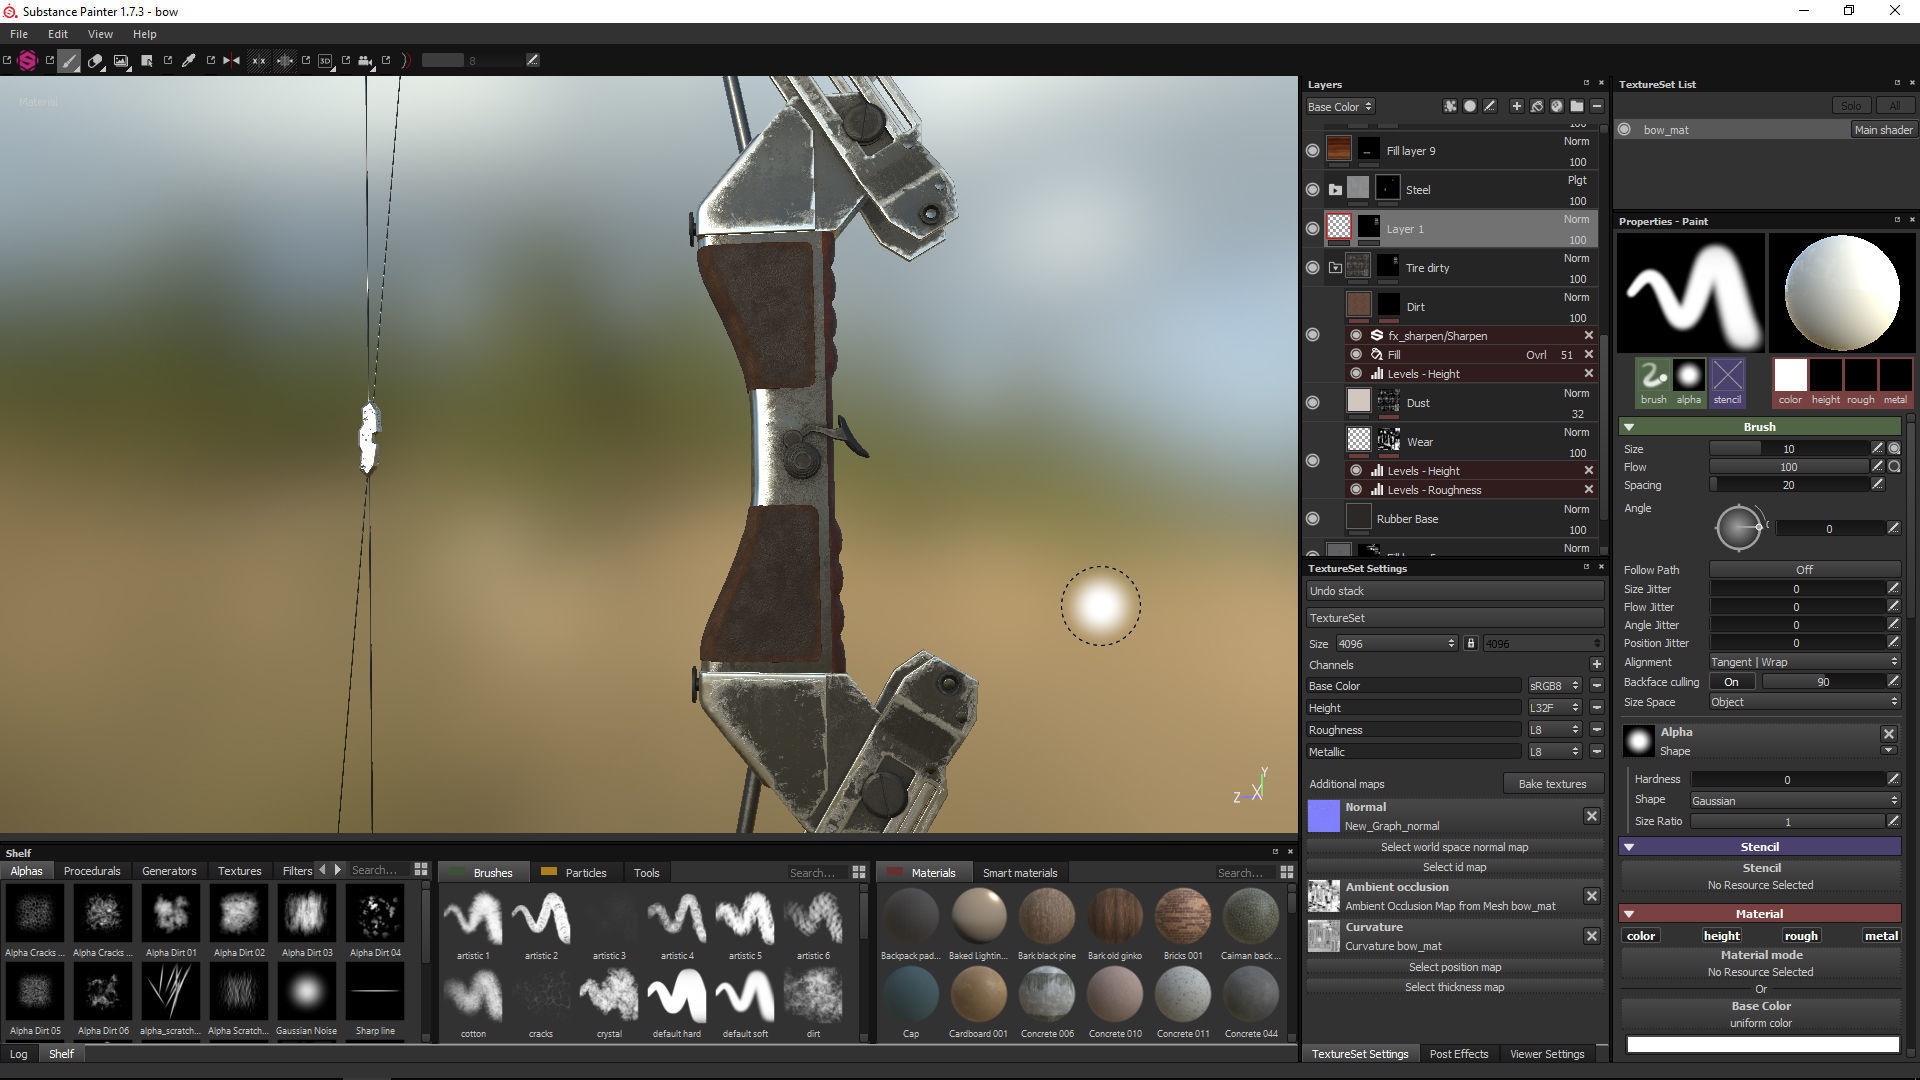The image size is (1920, 1080).
Task: Add a fill layer with bucket icon
Action: coord(1537,106)
